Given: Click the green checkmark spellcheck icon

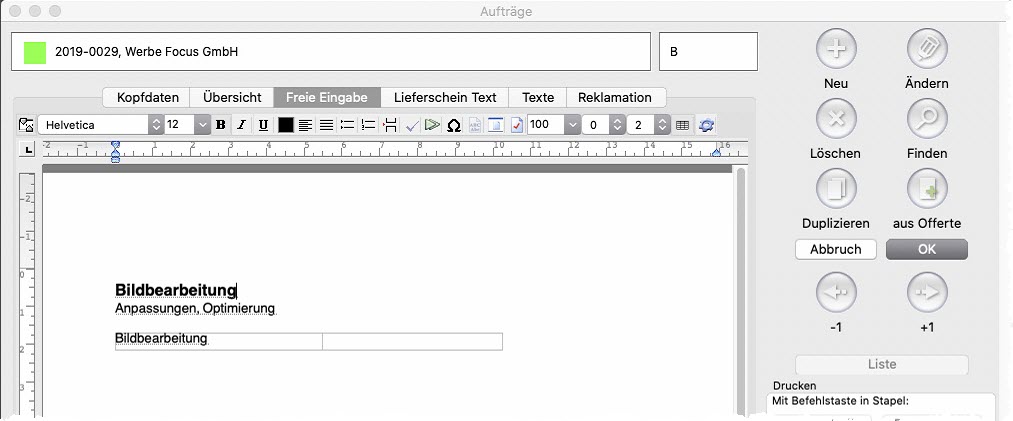Looking at the screenshot, I should pos(412,125).
